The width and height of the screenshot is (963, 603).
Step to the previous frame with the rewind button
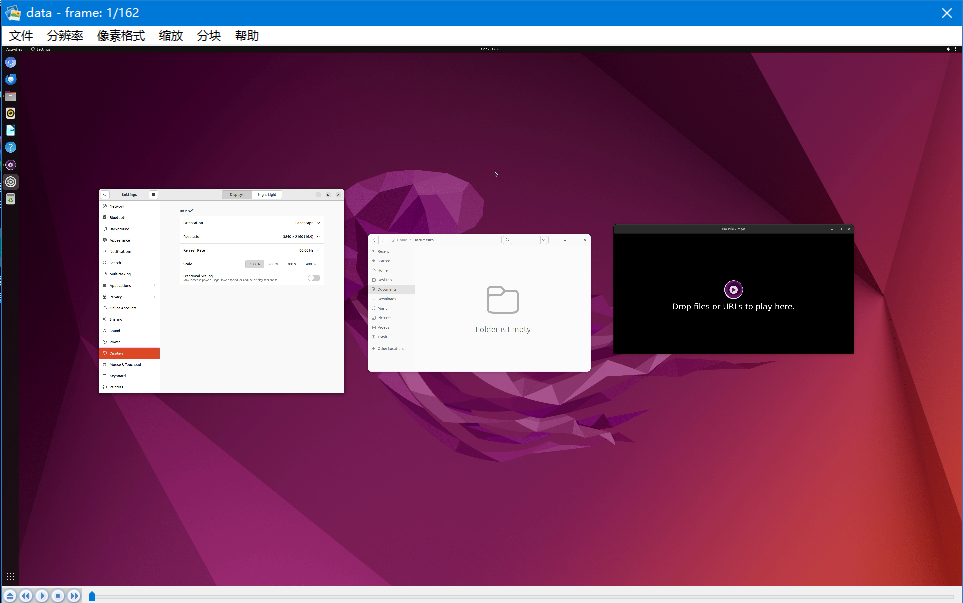pos(26,596)
